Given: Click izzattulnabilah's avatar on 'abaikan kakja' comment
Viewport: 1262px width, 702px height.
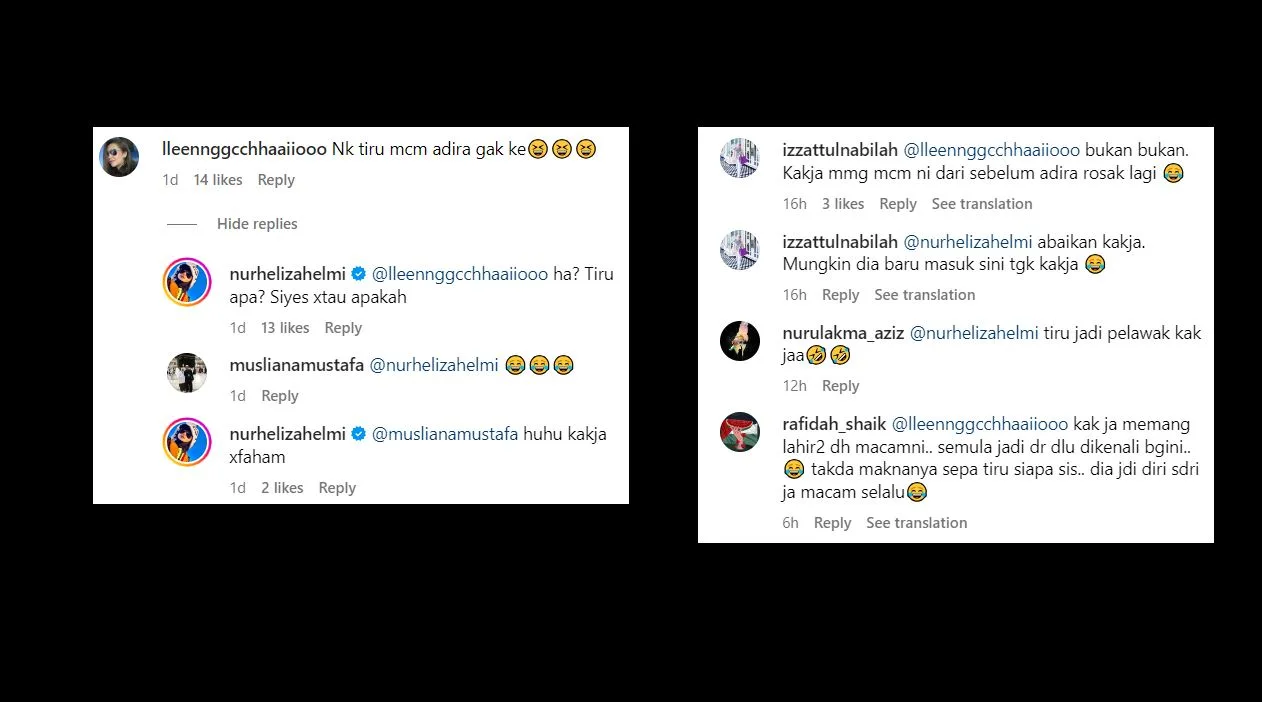Looking at the screenshot, I should [740, 250].
